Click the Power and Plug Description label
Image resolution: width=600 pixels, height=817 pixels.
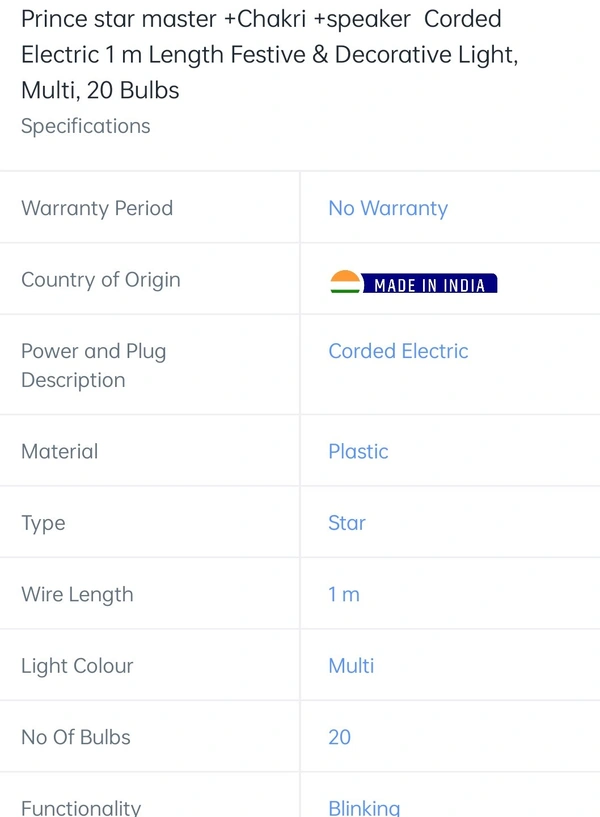(x=94, y=366)
